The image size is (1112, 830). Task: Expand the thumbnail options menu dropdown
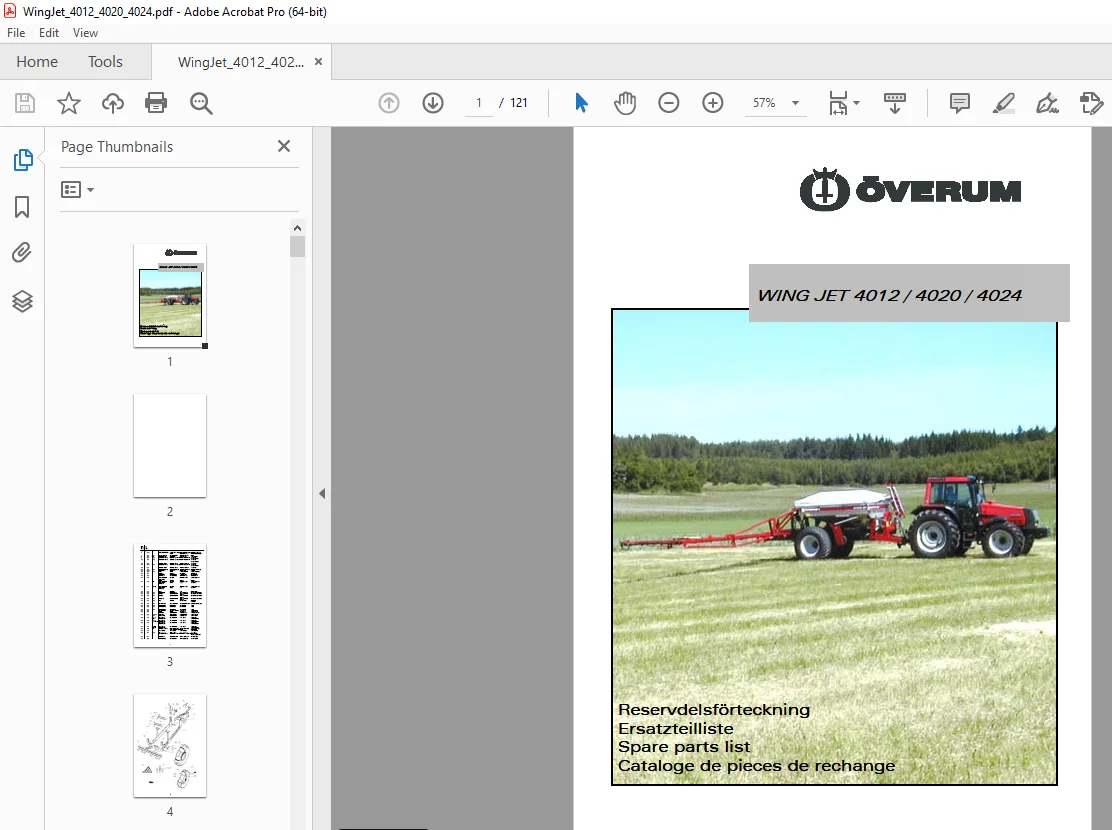(77, 190)
